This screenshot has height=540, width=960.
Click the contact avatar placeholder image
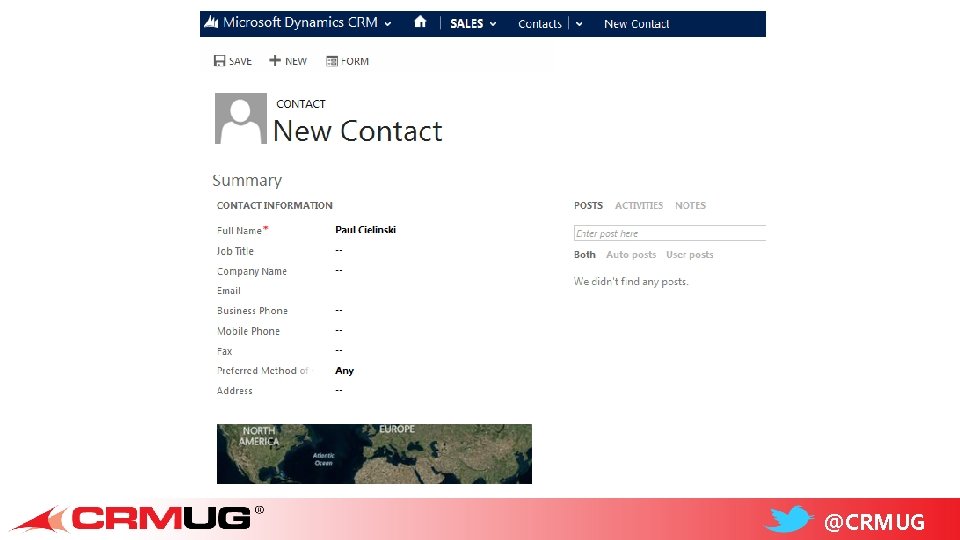[x=241, y=118]
